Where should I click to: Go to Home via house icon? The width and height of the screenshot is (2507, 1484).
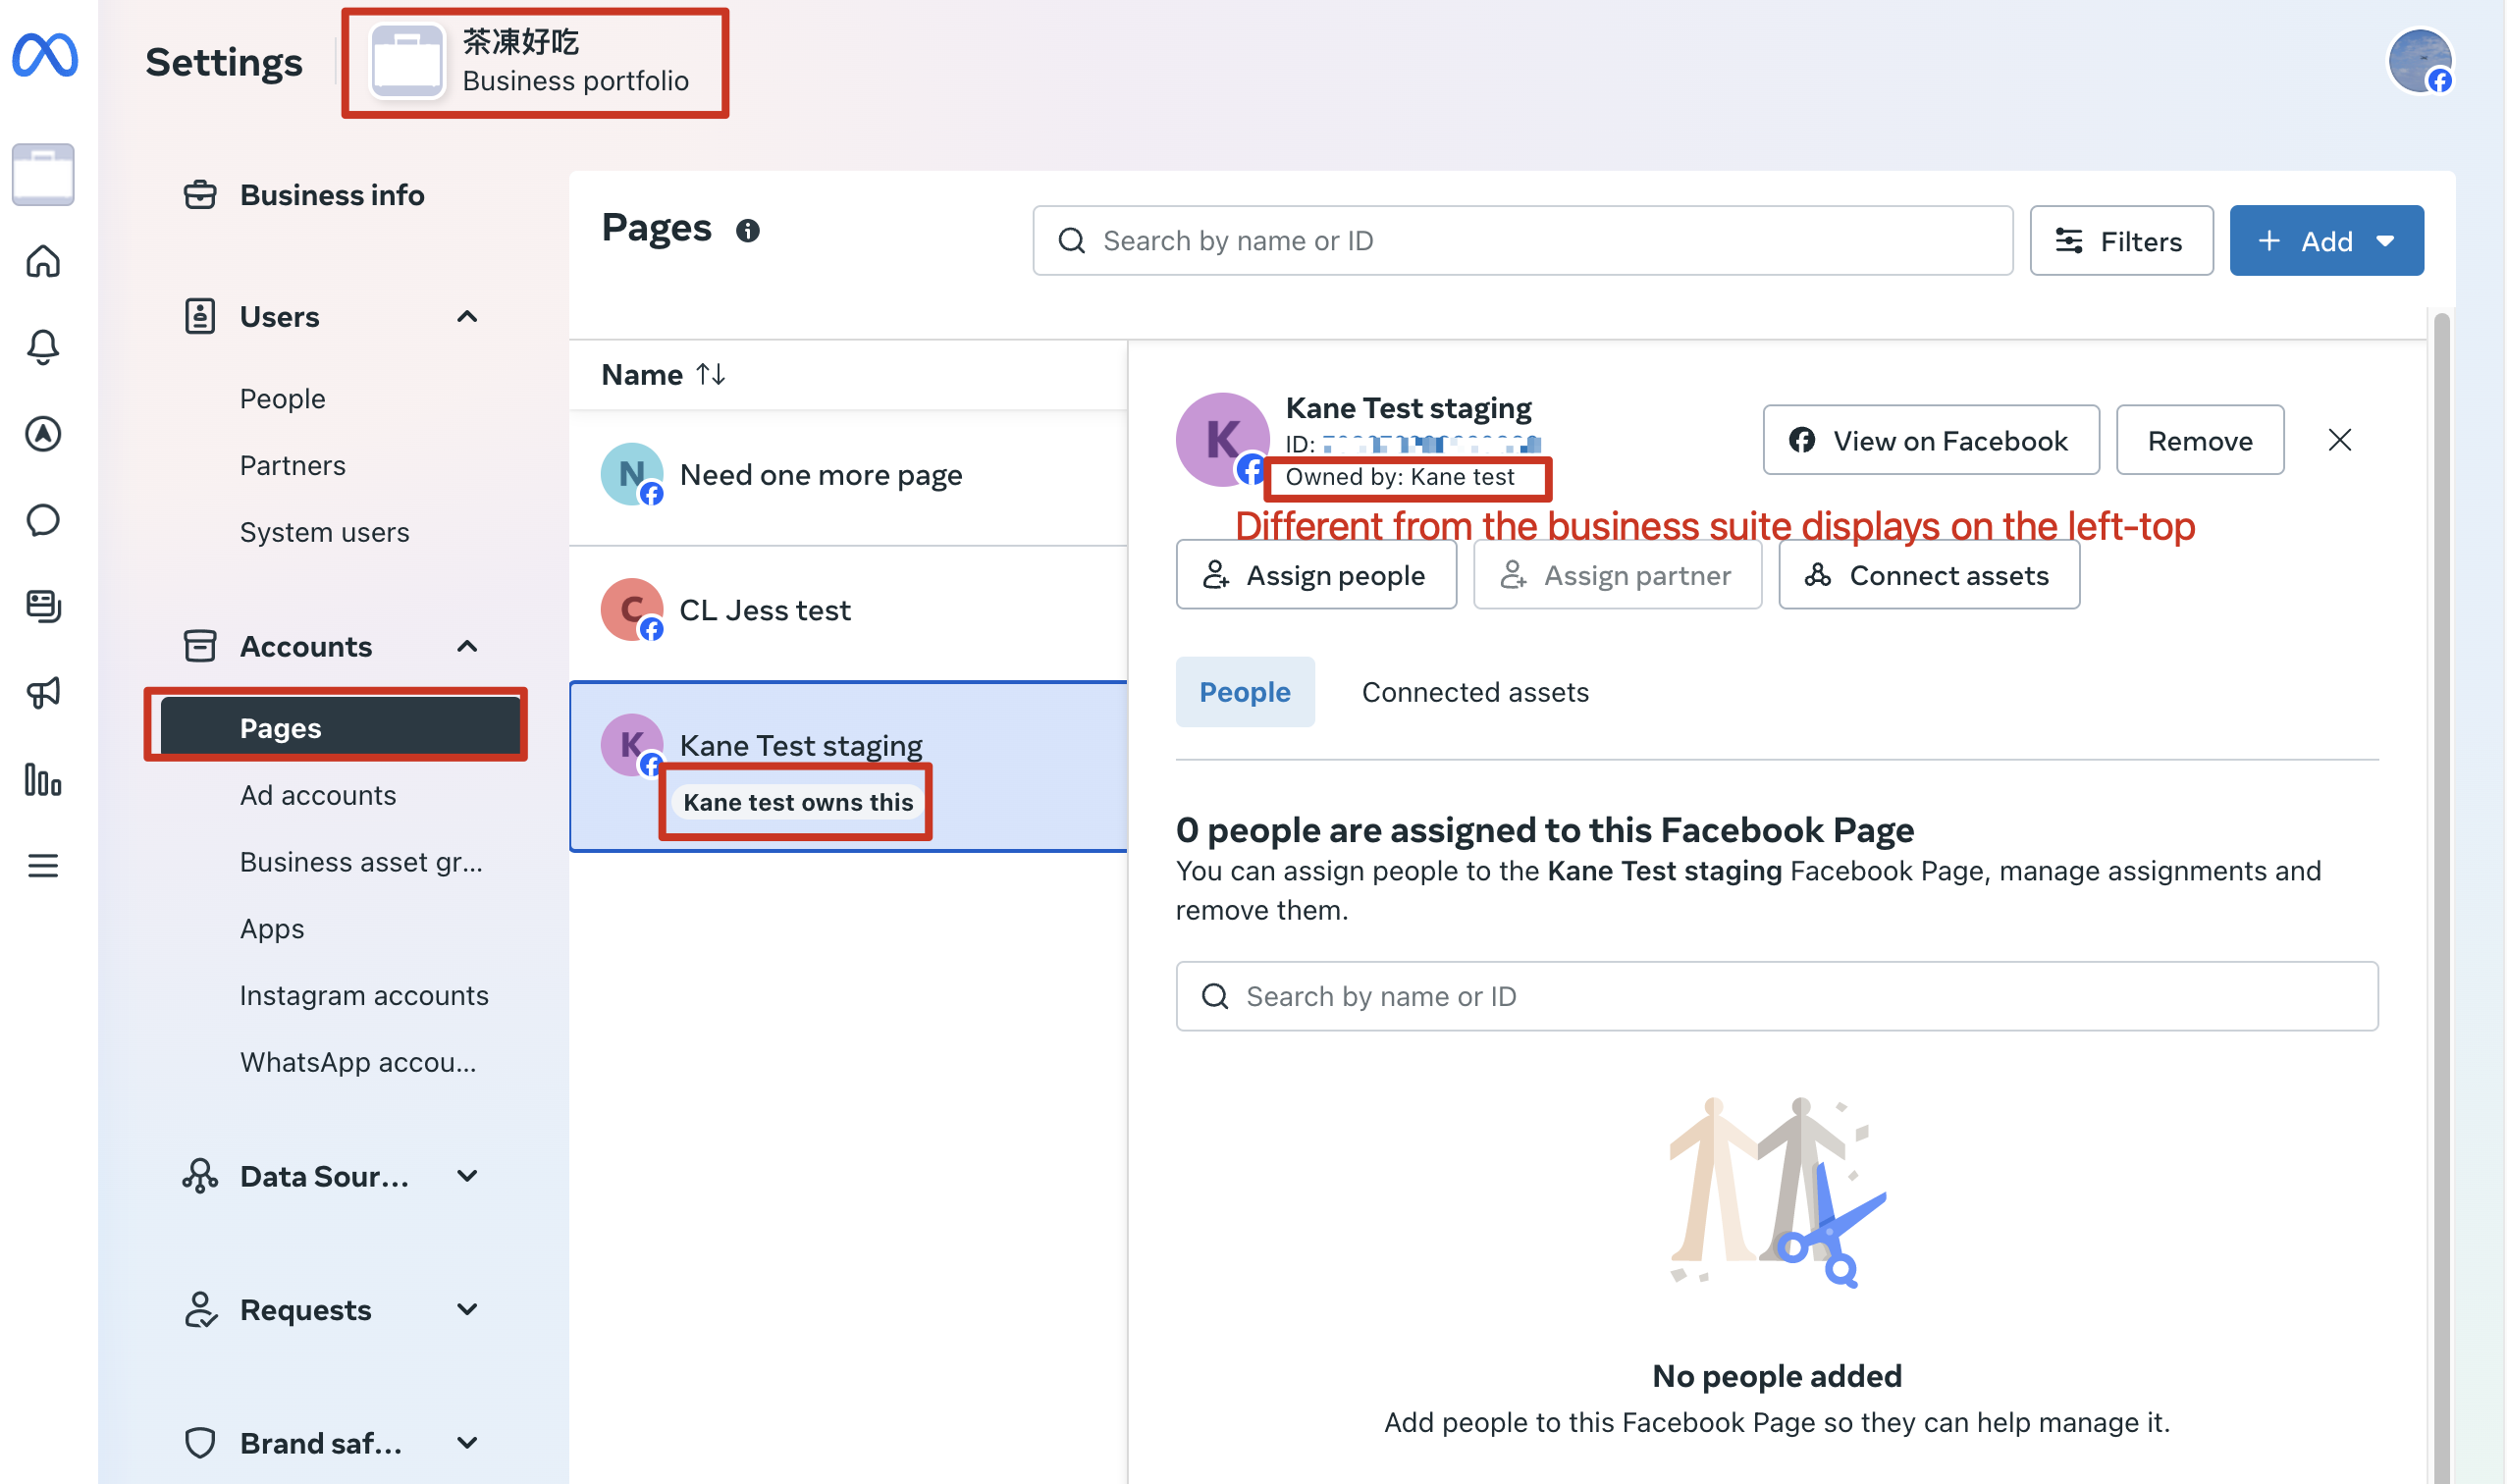coord(43,261)
